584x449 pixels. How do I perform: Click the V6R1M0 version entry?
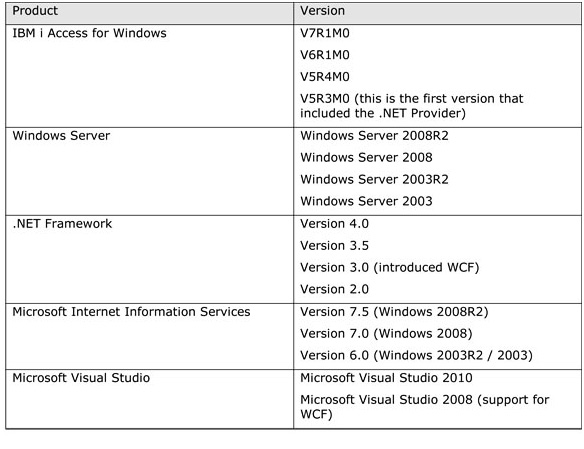click(x=325, y=55)
